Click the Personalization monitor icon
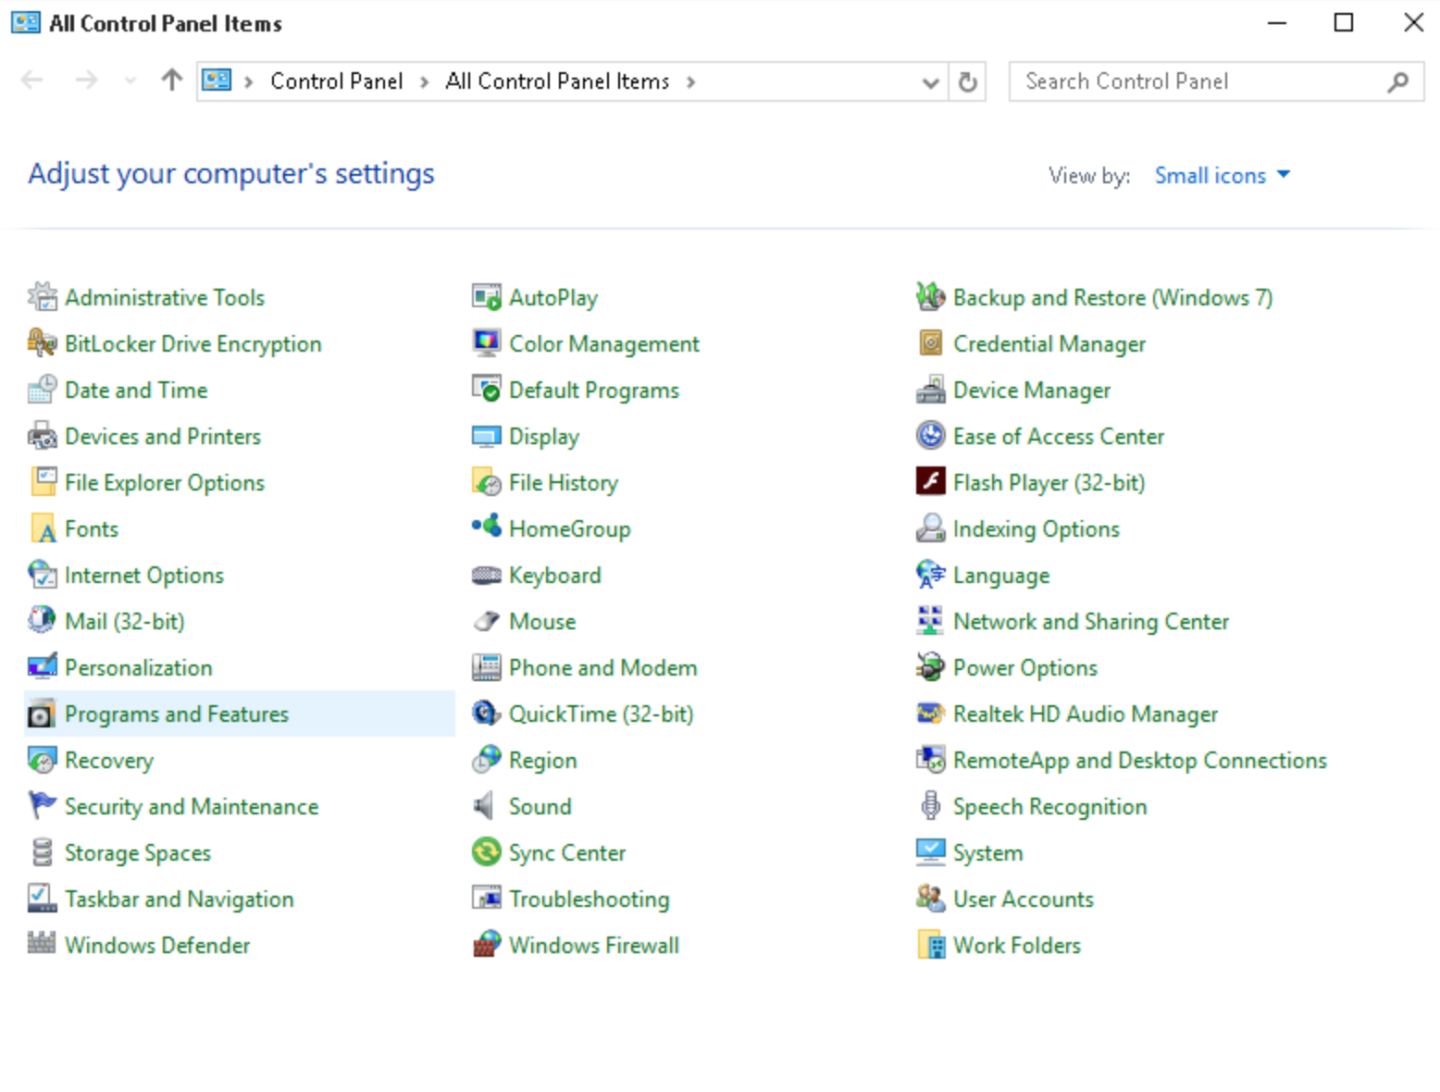This screenshot has width=1440, height=1092. (42, 667)
